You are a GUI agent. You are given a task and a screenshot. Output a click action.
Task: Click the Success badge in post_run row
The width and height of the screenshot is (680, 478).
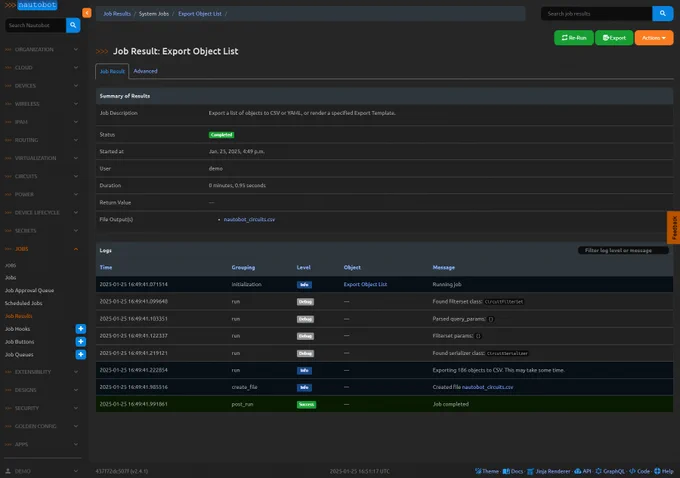[x=306, y=405]
